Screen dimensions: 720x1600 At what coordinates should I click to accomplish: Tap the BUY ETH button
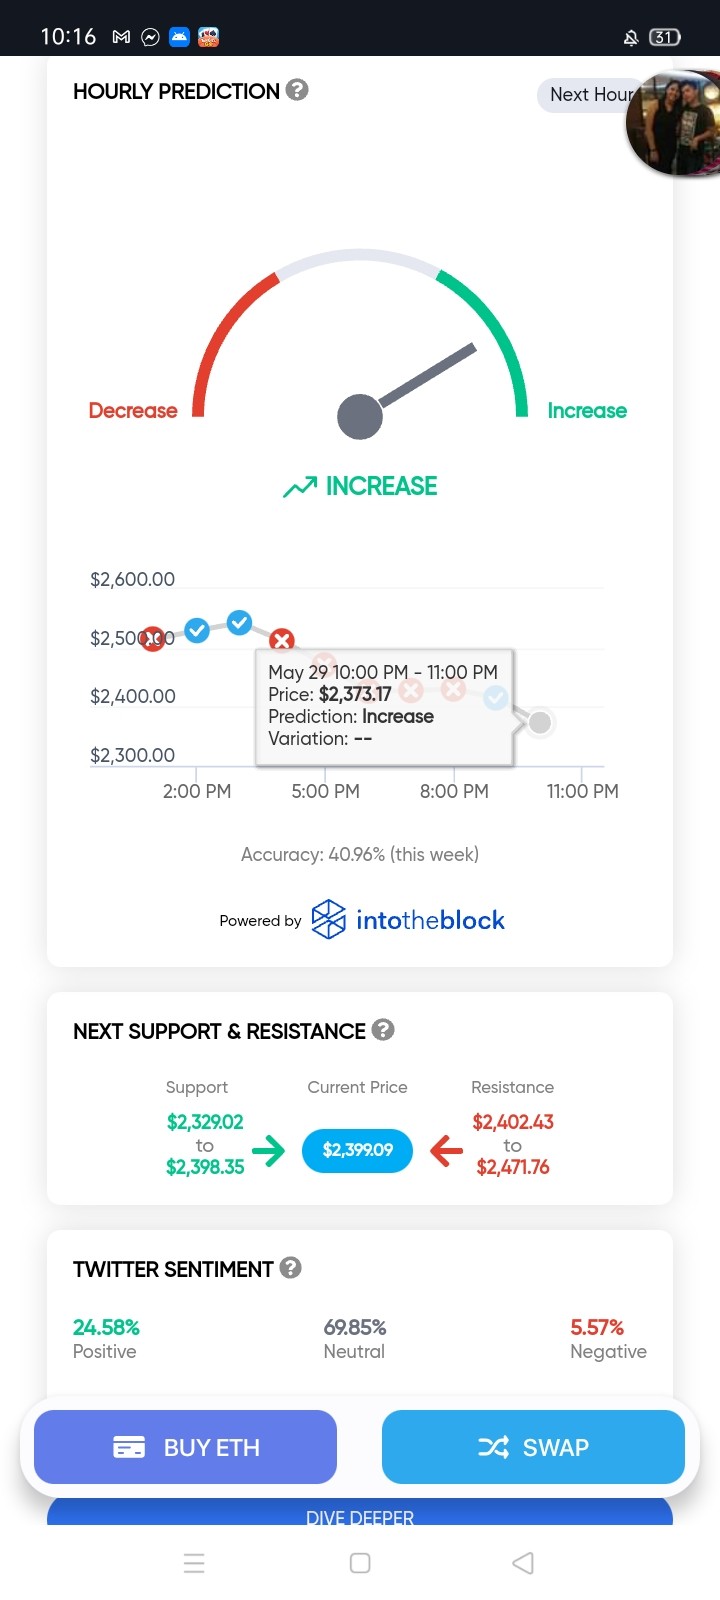pos(185,1447)
